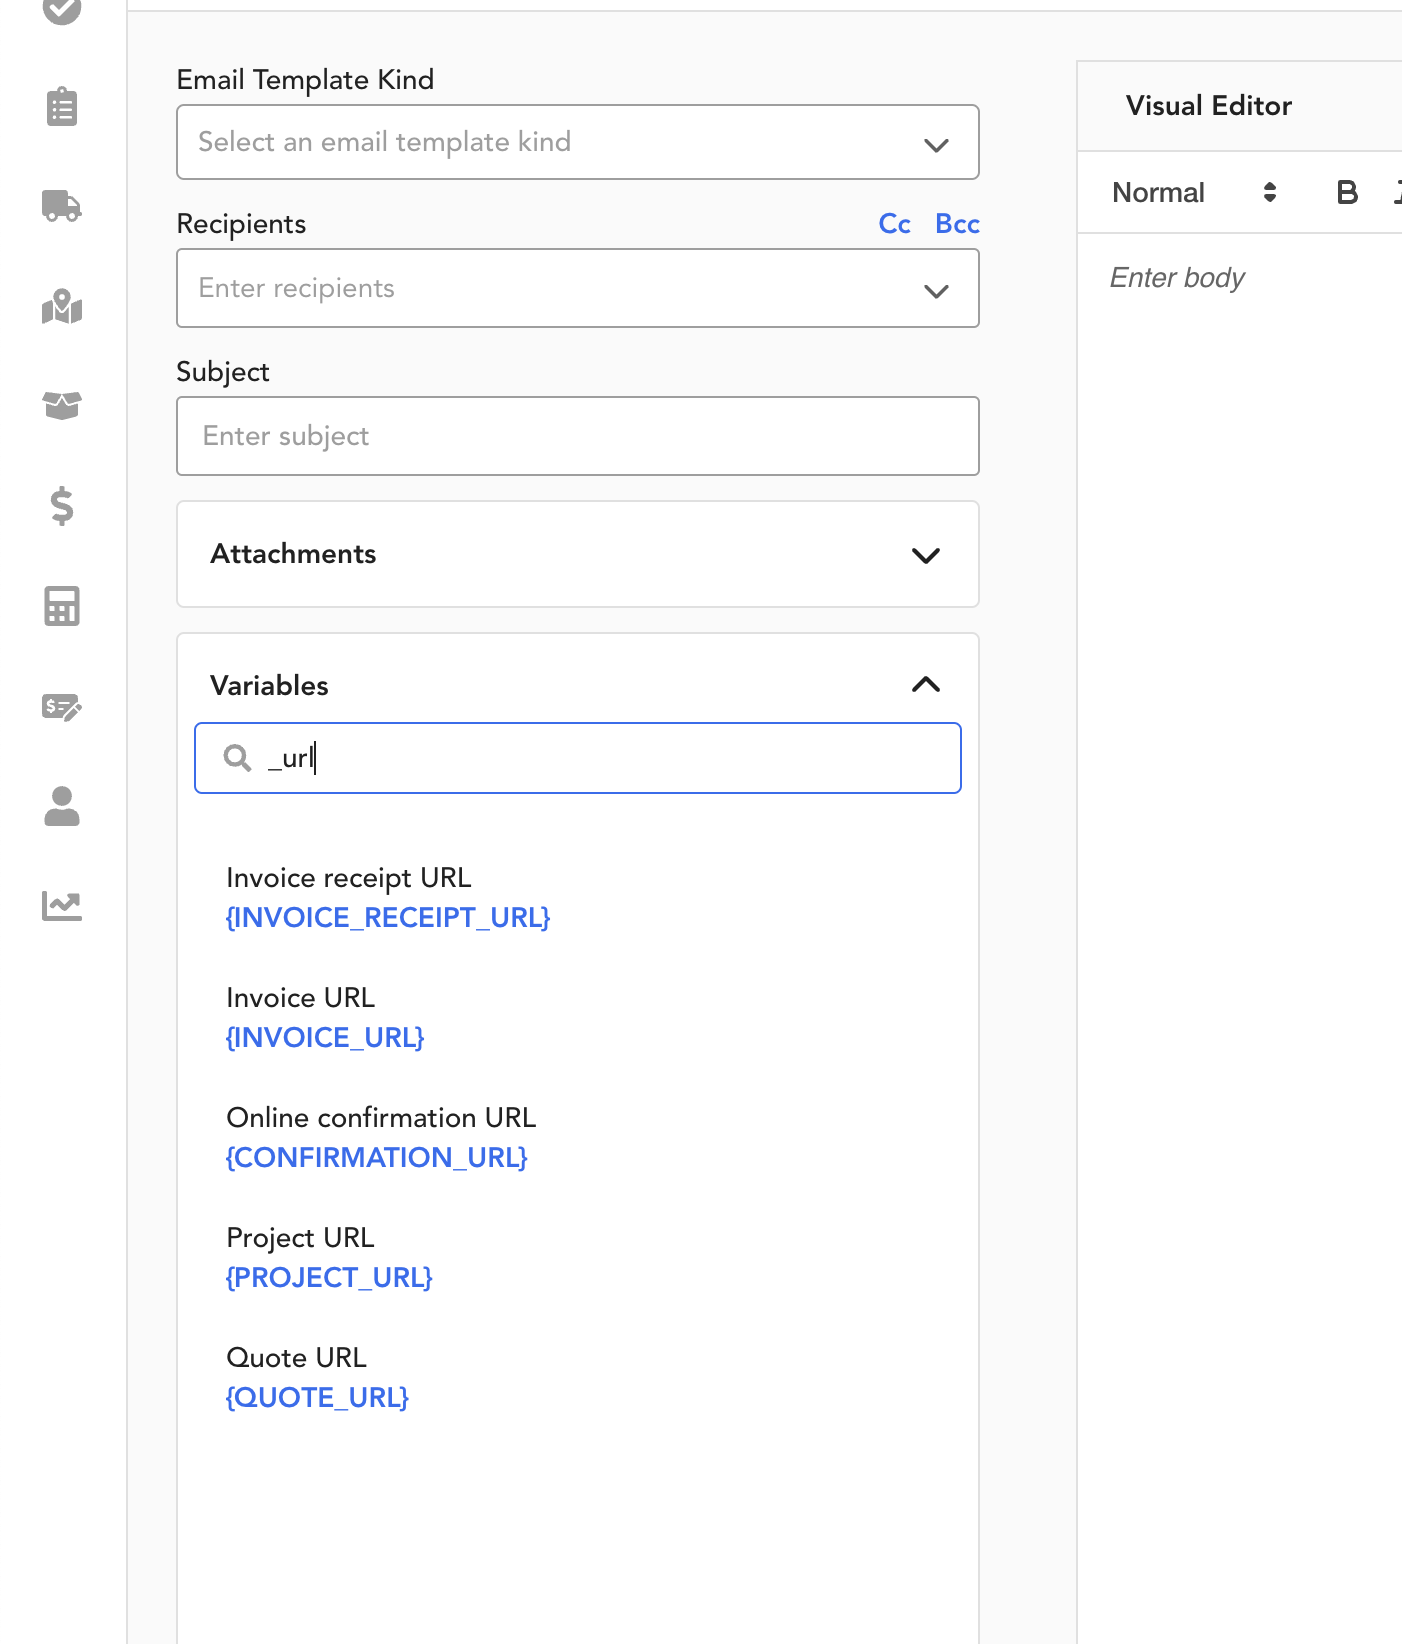Open the calculator sidebar icon
1402x1644 pixels.
(62, 606)
